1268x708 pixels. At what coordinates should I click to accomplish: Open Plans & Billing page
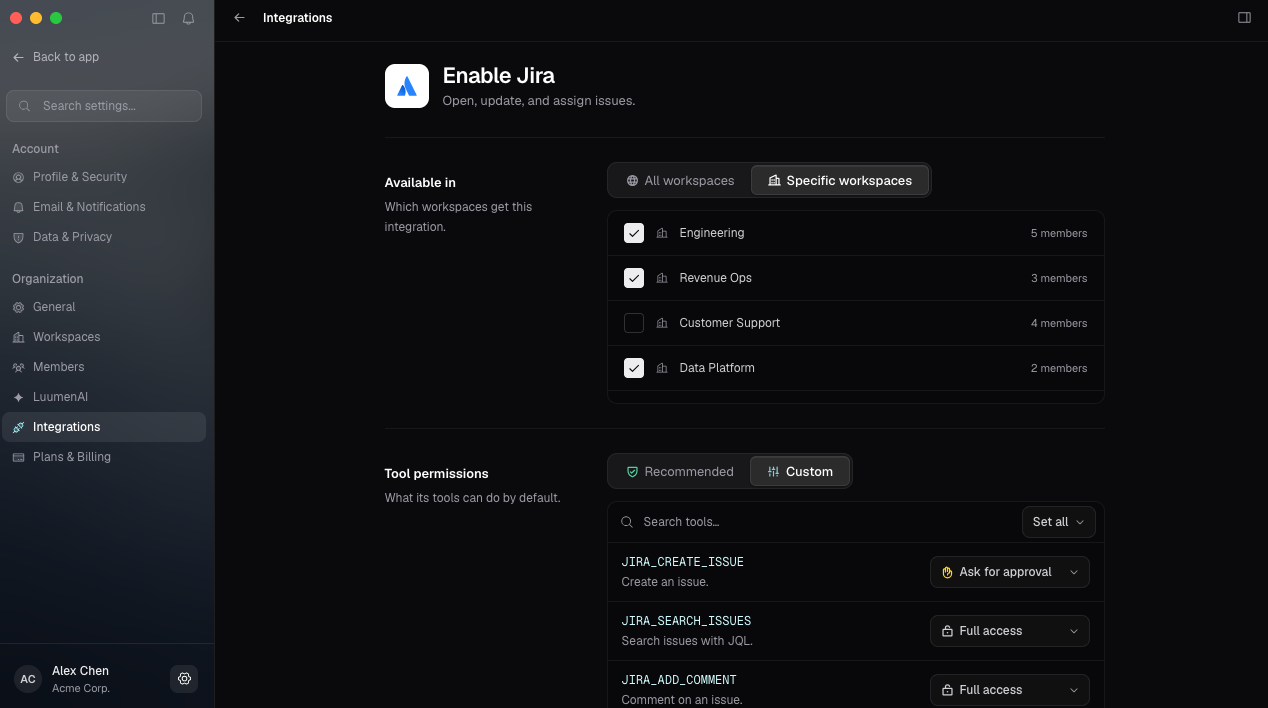click(104, 457)
